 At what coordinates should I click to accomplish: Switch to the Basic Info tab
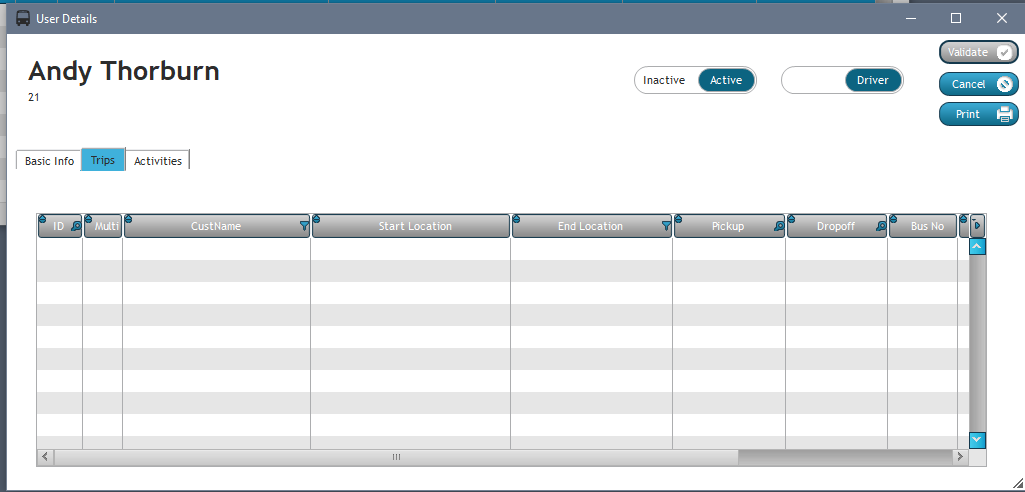[x=49, y=161]
